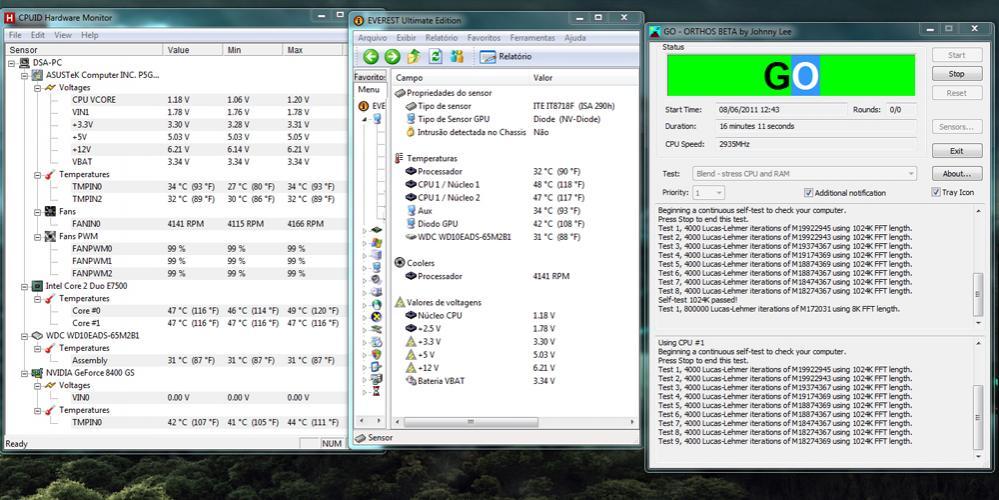Select the DirectX yellow X icon in the EVEREST tree

(x=376, y=317)
